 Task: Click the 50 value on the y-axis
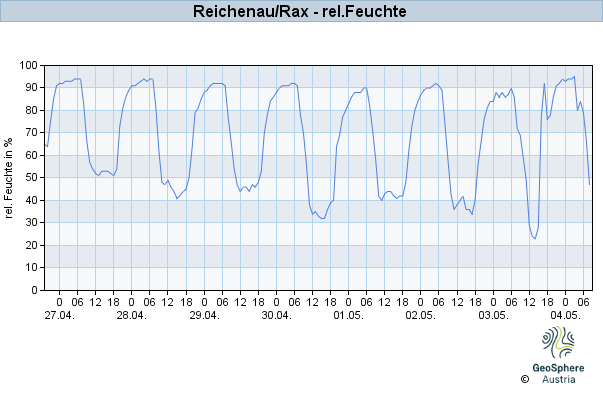(32, 178)
